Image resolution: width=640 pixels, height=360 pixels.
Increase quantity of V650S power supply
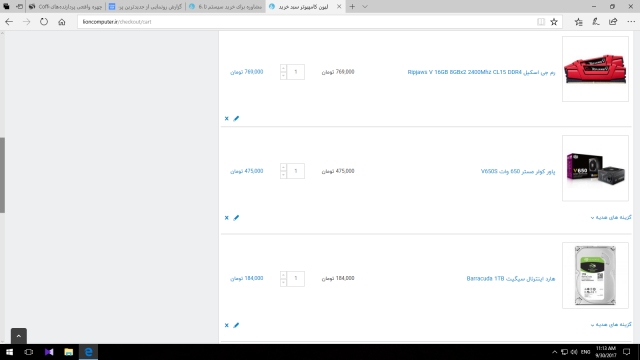coord(283,167)
